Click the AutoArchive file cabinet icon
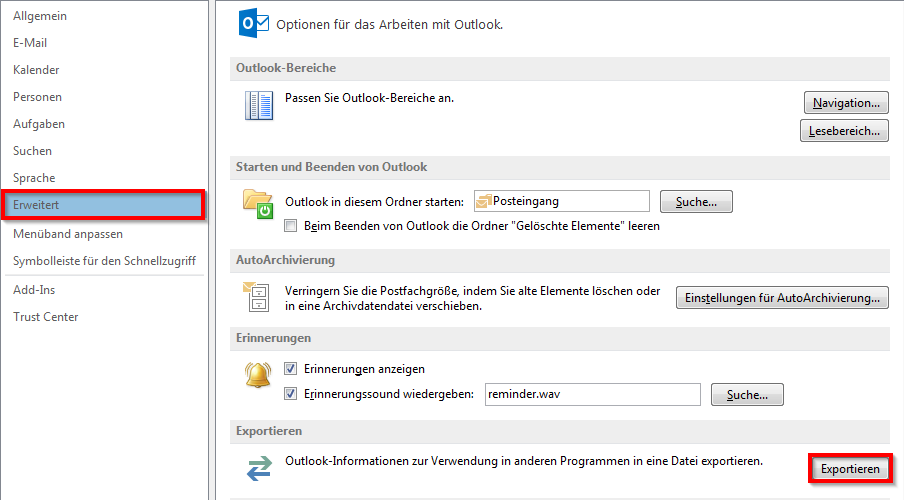Viewport: 904px width, 500px height. point(256,296)
